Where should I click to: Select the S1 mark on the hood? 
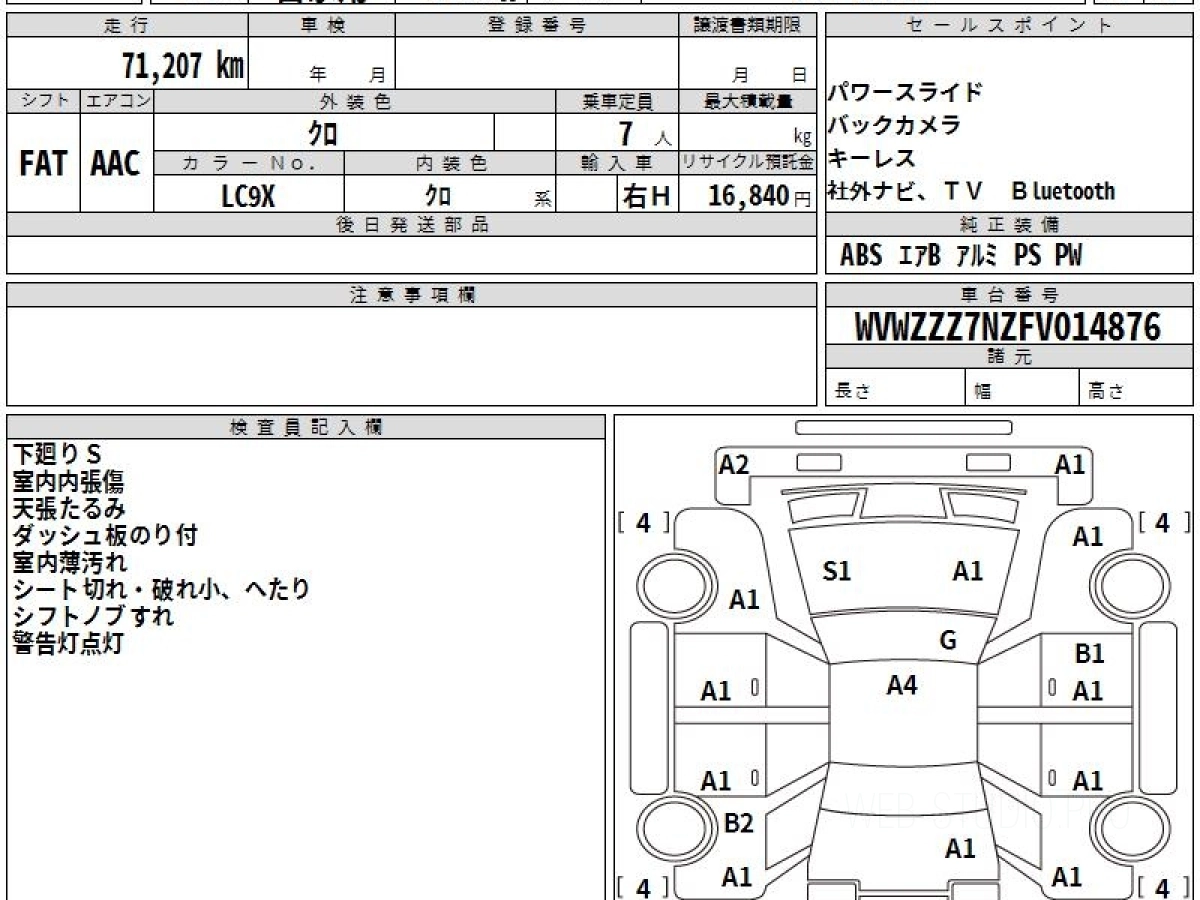point(837,572)
